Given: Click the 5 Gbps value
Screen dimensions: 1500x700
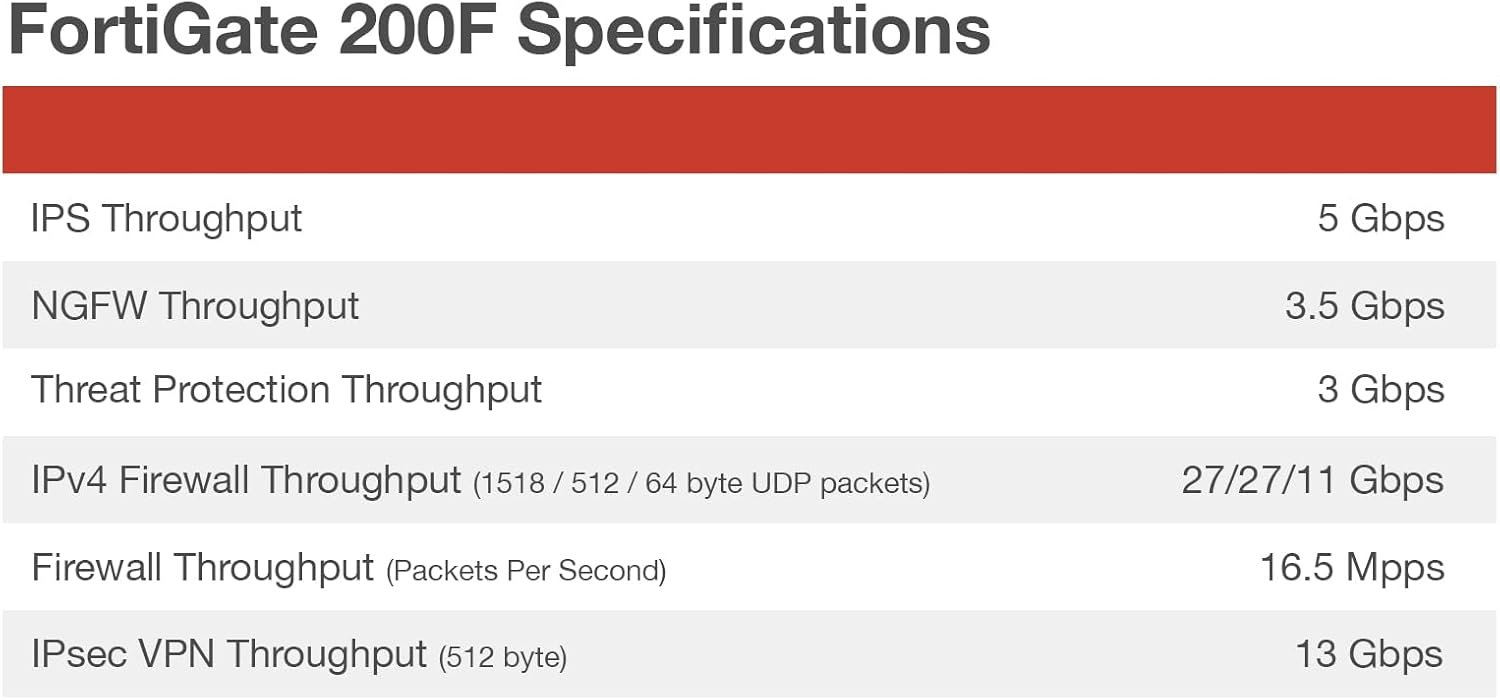Looking at the screenshot, I should pos(1380,218).
